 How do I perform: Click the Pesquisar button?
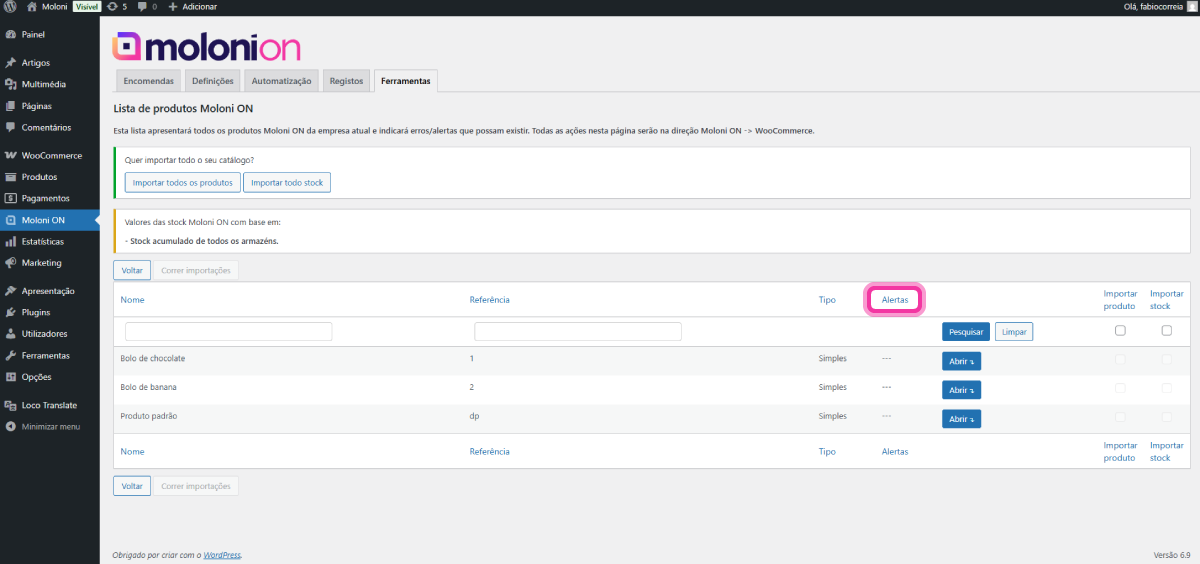tap(965, 332)
